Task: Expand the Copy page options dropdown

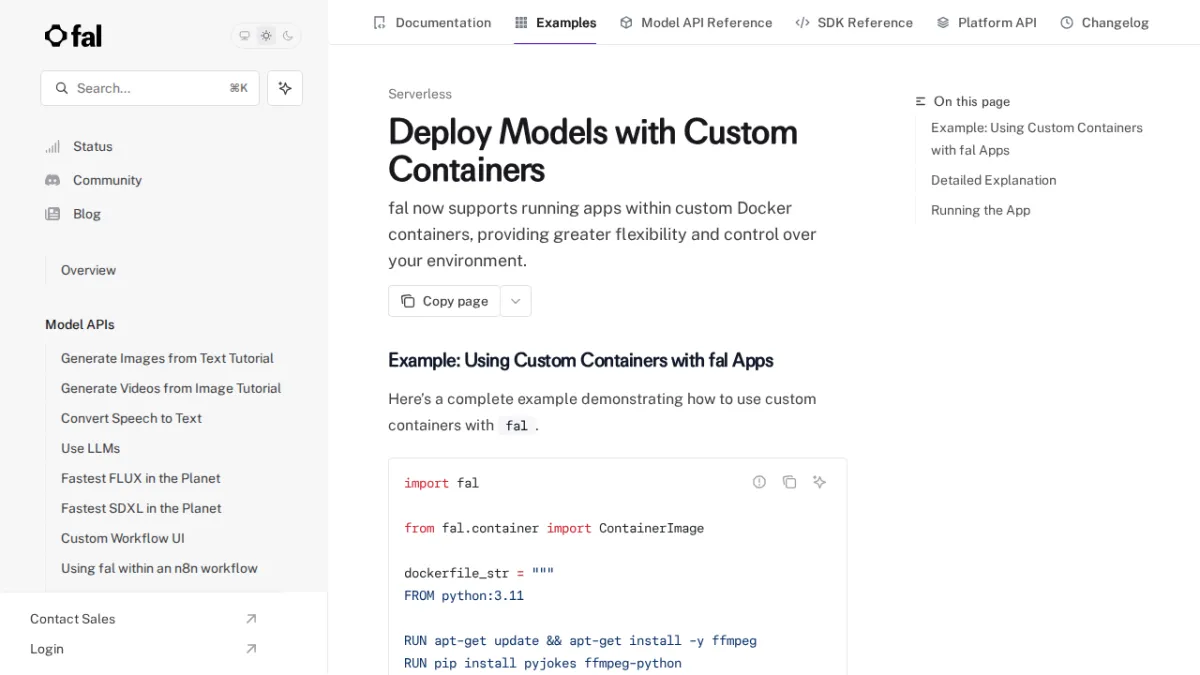Action: pyautogui.click(x=515, y=301)
